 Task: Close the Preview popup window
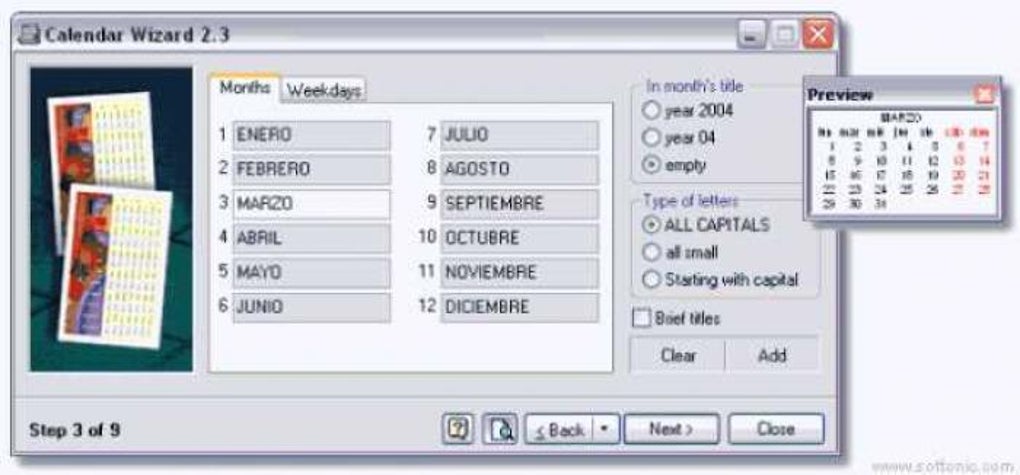coord(984,94)
